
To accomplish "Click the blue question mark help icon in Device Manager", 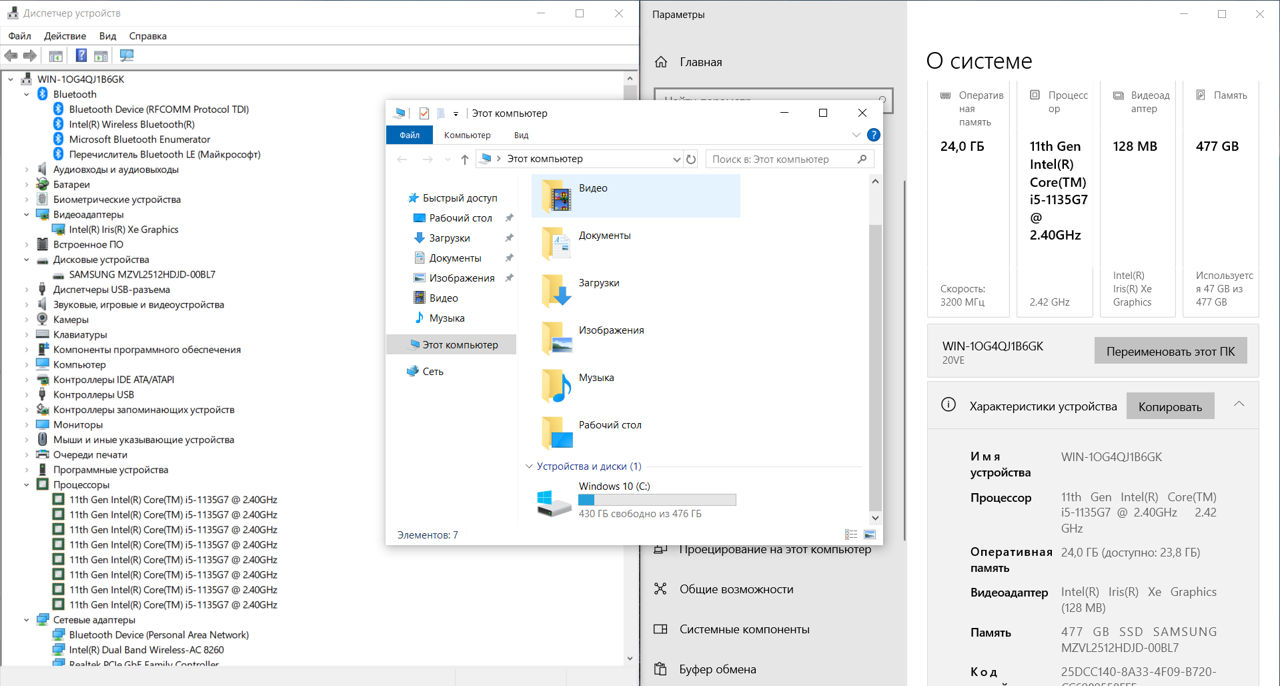I will [81, 56].
